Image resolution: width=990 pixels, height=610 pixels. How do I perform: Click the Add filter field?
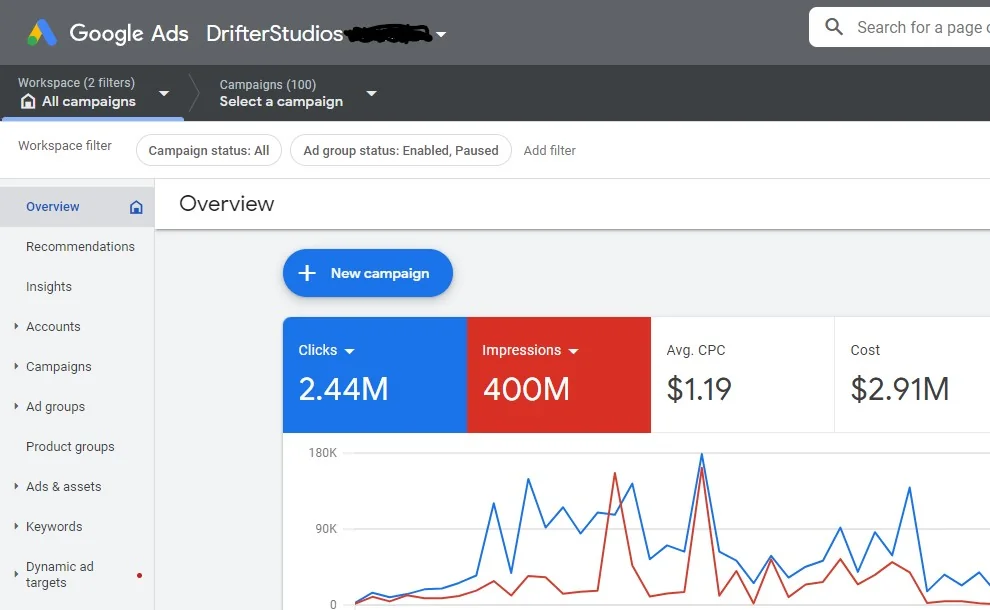550,151
